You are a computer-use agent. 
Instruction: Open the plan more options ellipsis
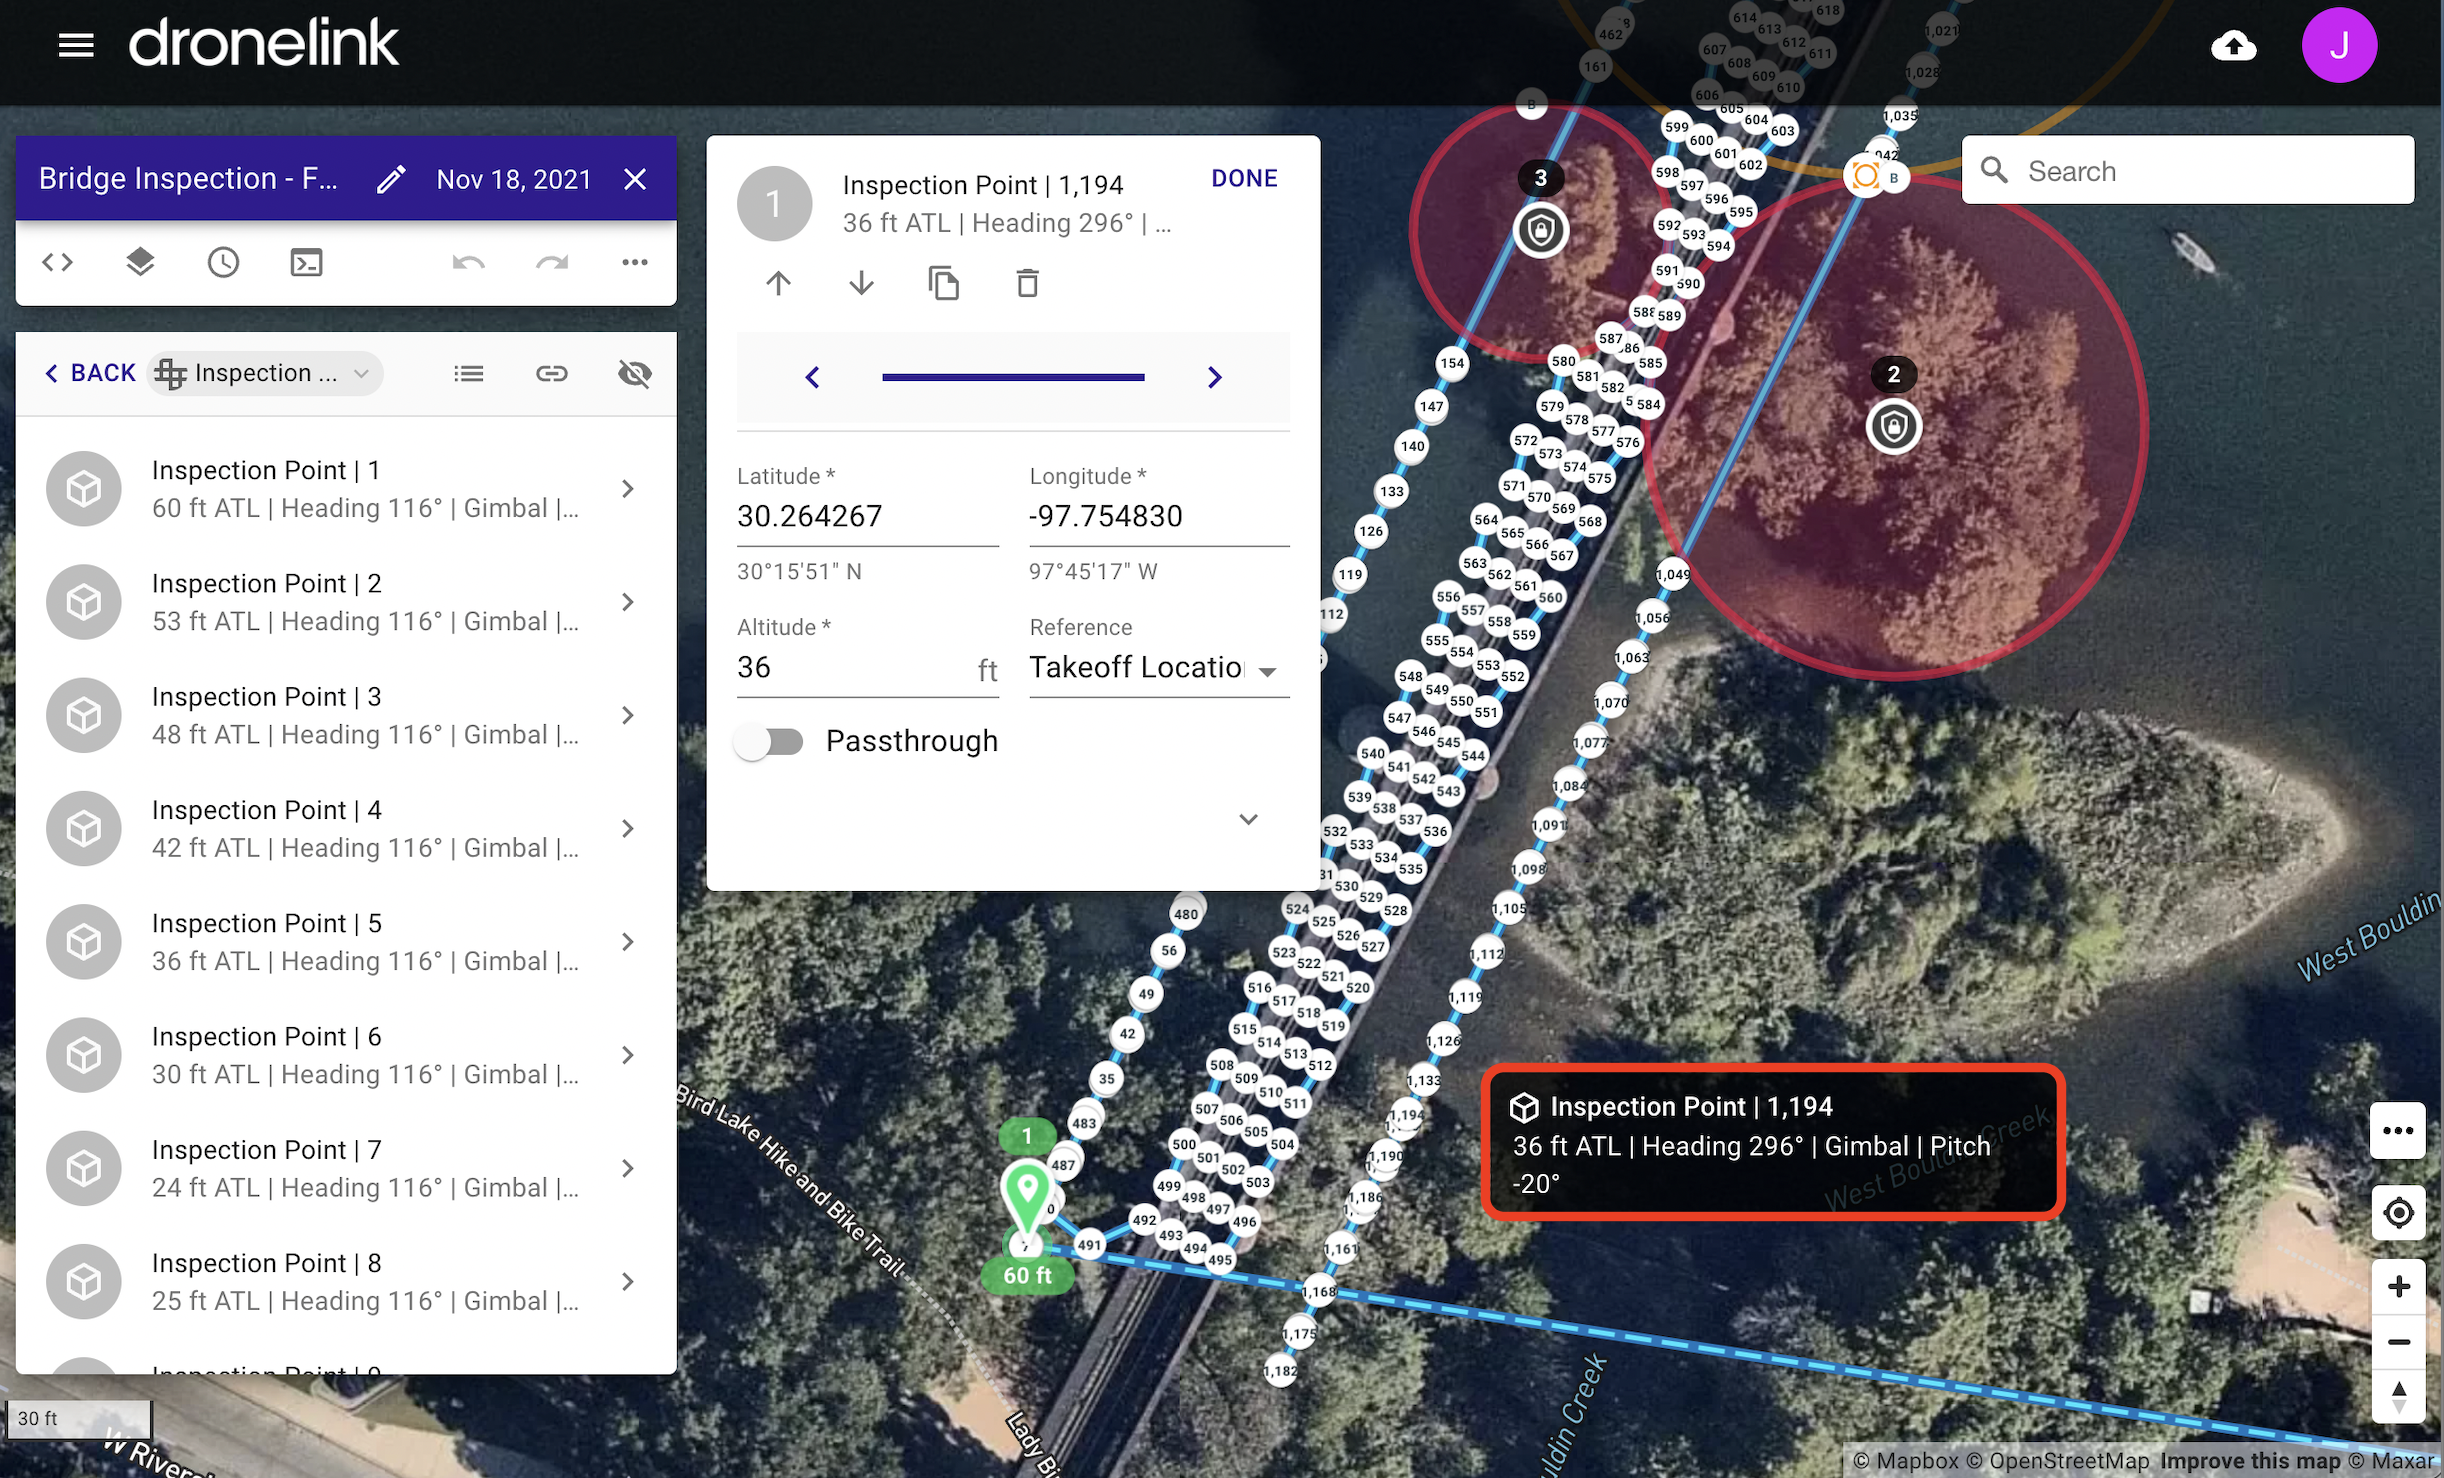coord(635,262)
